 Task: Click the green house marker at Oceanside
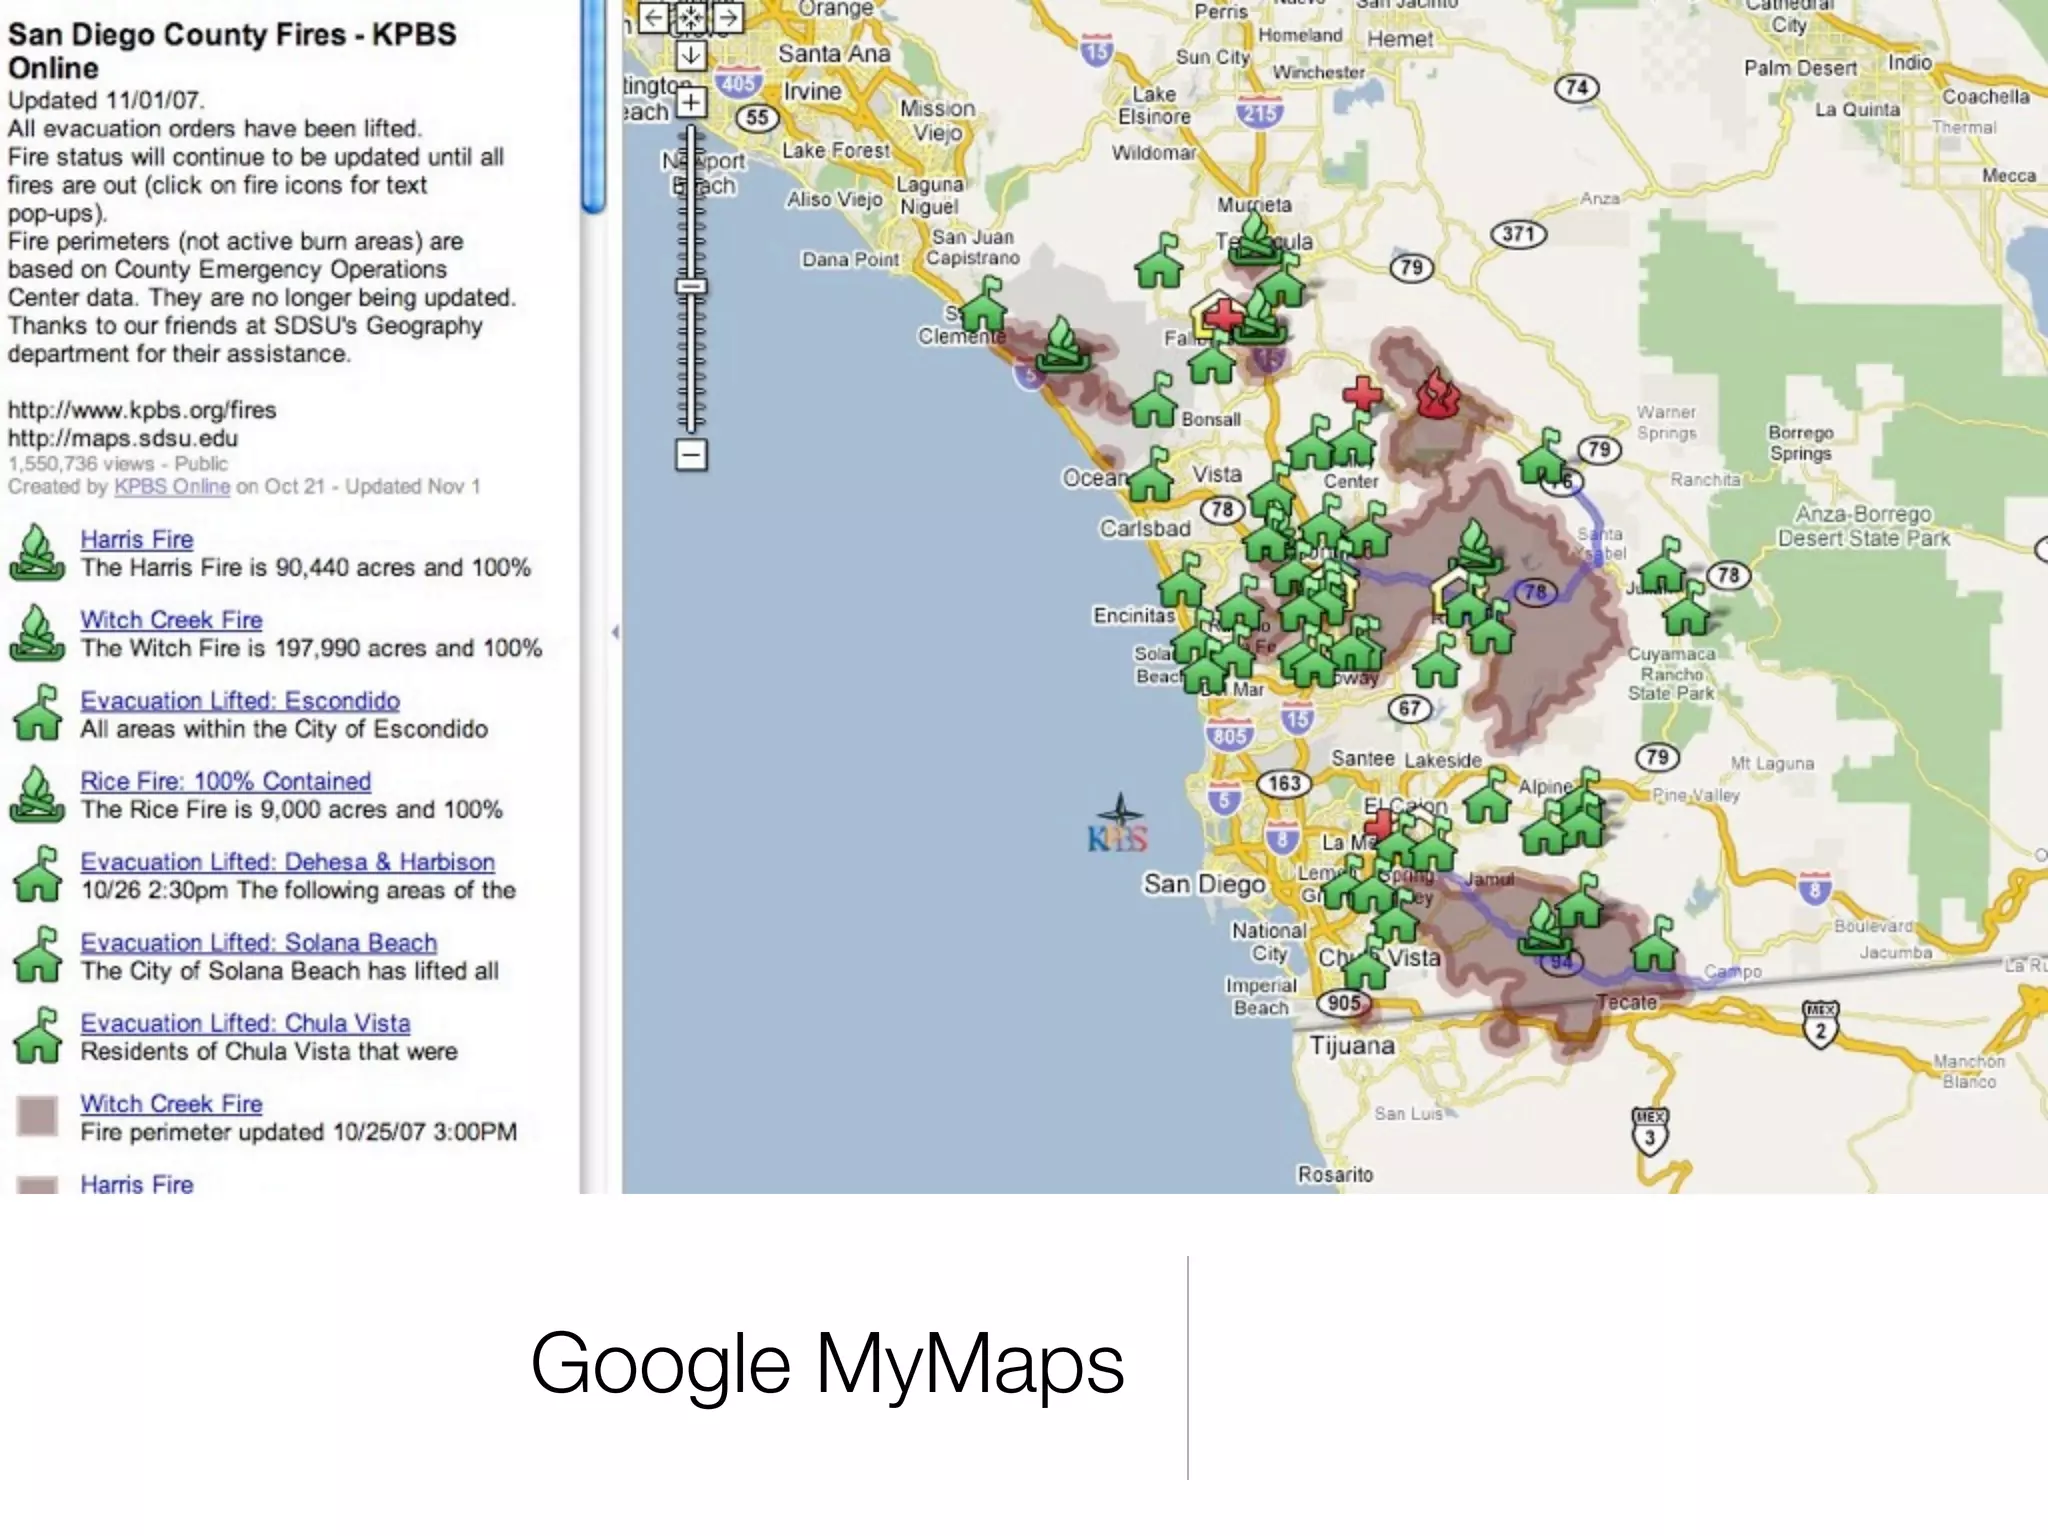tap(1150, 475)
